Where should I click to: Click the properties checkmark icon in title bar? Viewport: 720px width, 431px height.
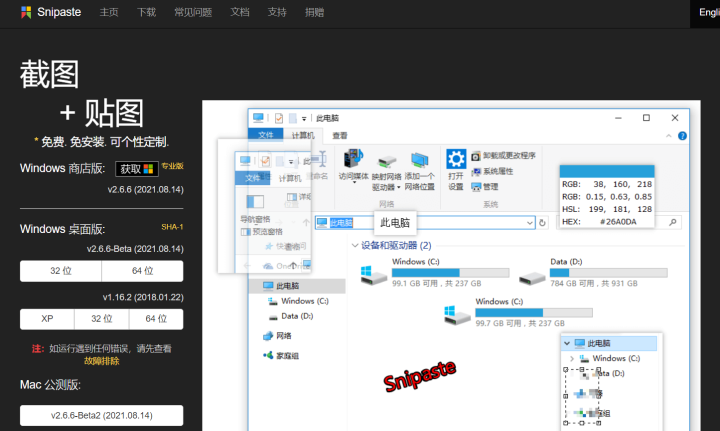point(279,118)
